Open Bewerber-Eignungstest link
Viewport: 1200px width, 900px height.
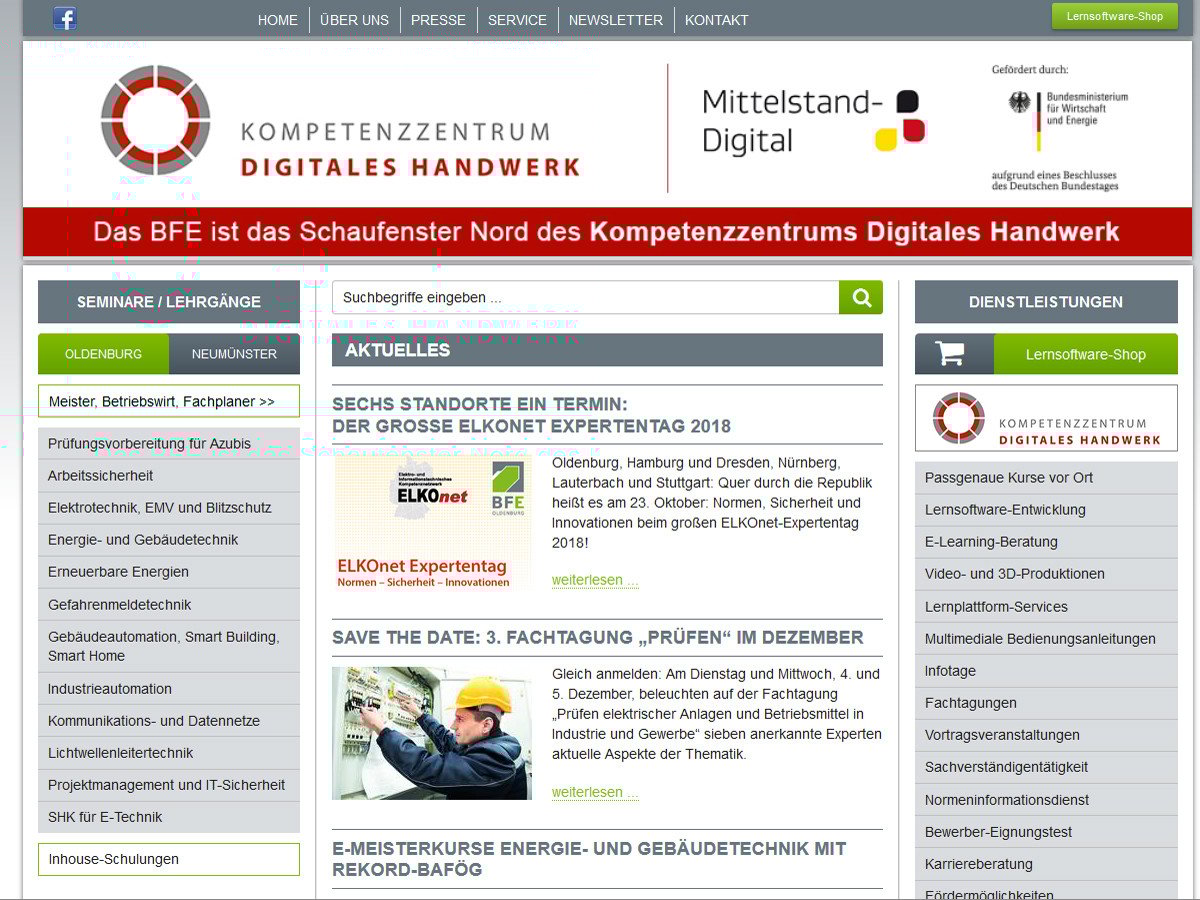pyautogui.click(x=1046, y=832)
